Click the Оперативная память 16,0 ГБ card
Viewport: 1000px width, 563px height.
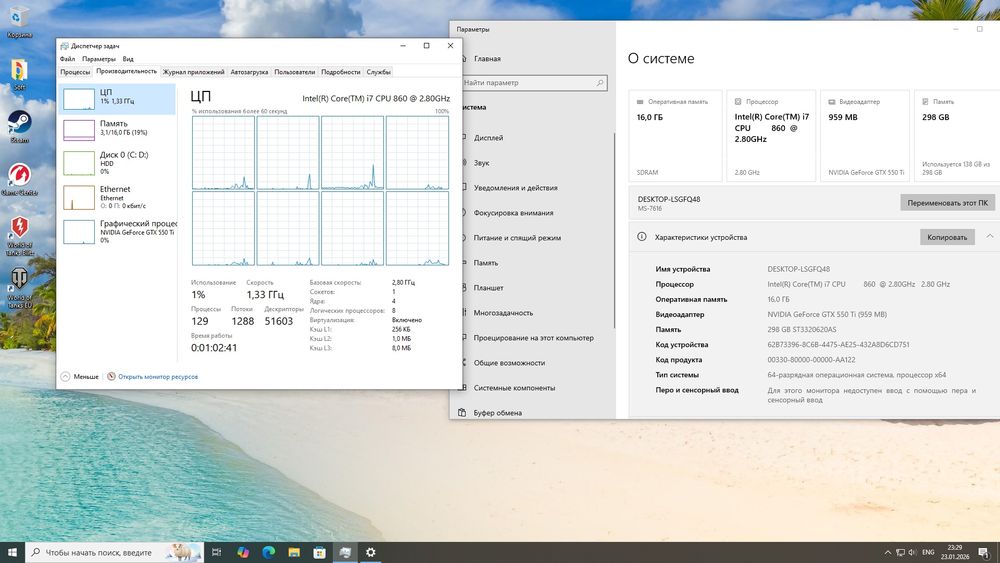(x=675, y=136)
